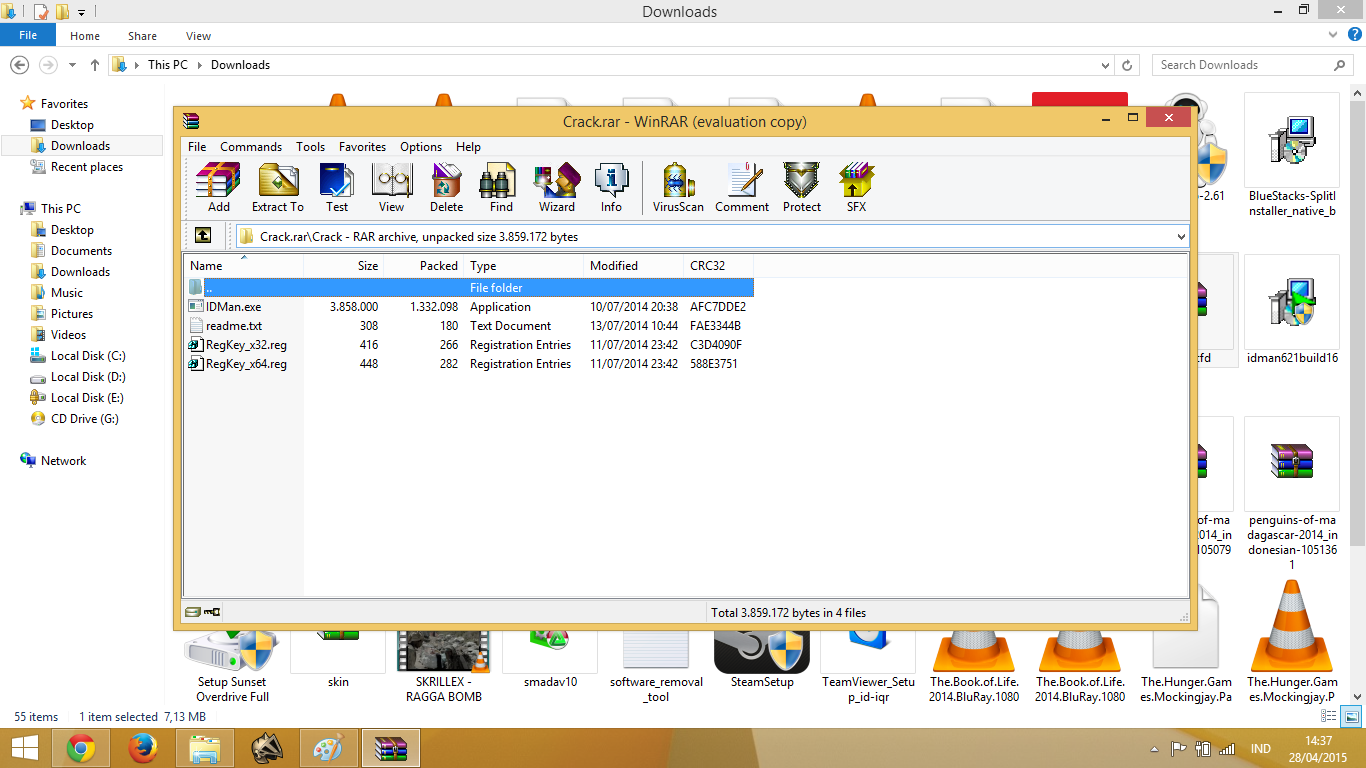Open the Quick Access Toolbar customize dropdown
Screen dimensions: 1366x768
81,12
